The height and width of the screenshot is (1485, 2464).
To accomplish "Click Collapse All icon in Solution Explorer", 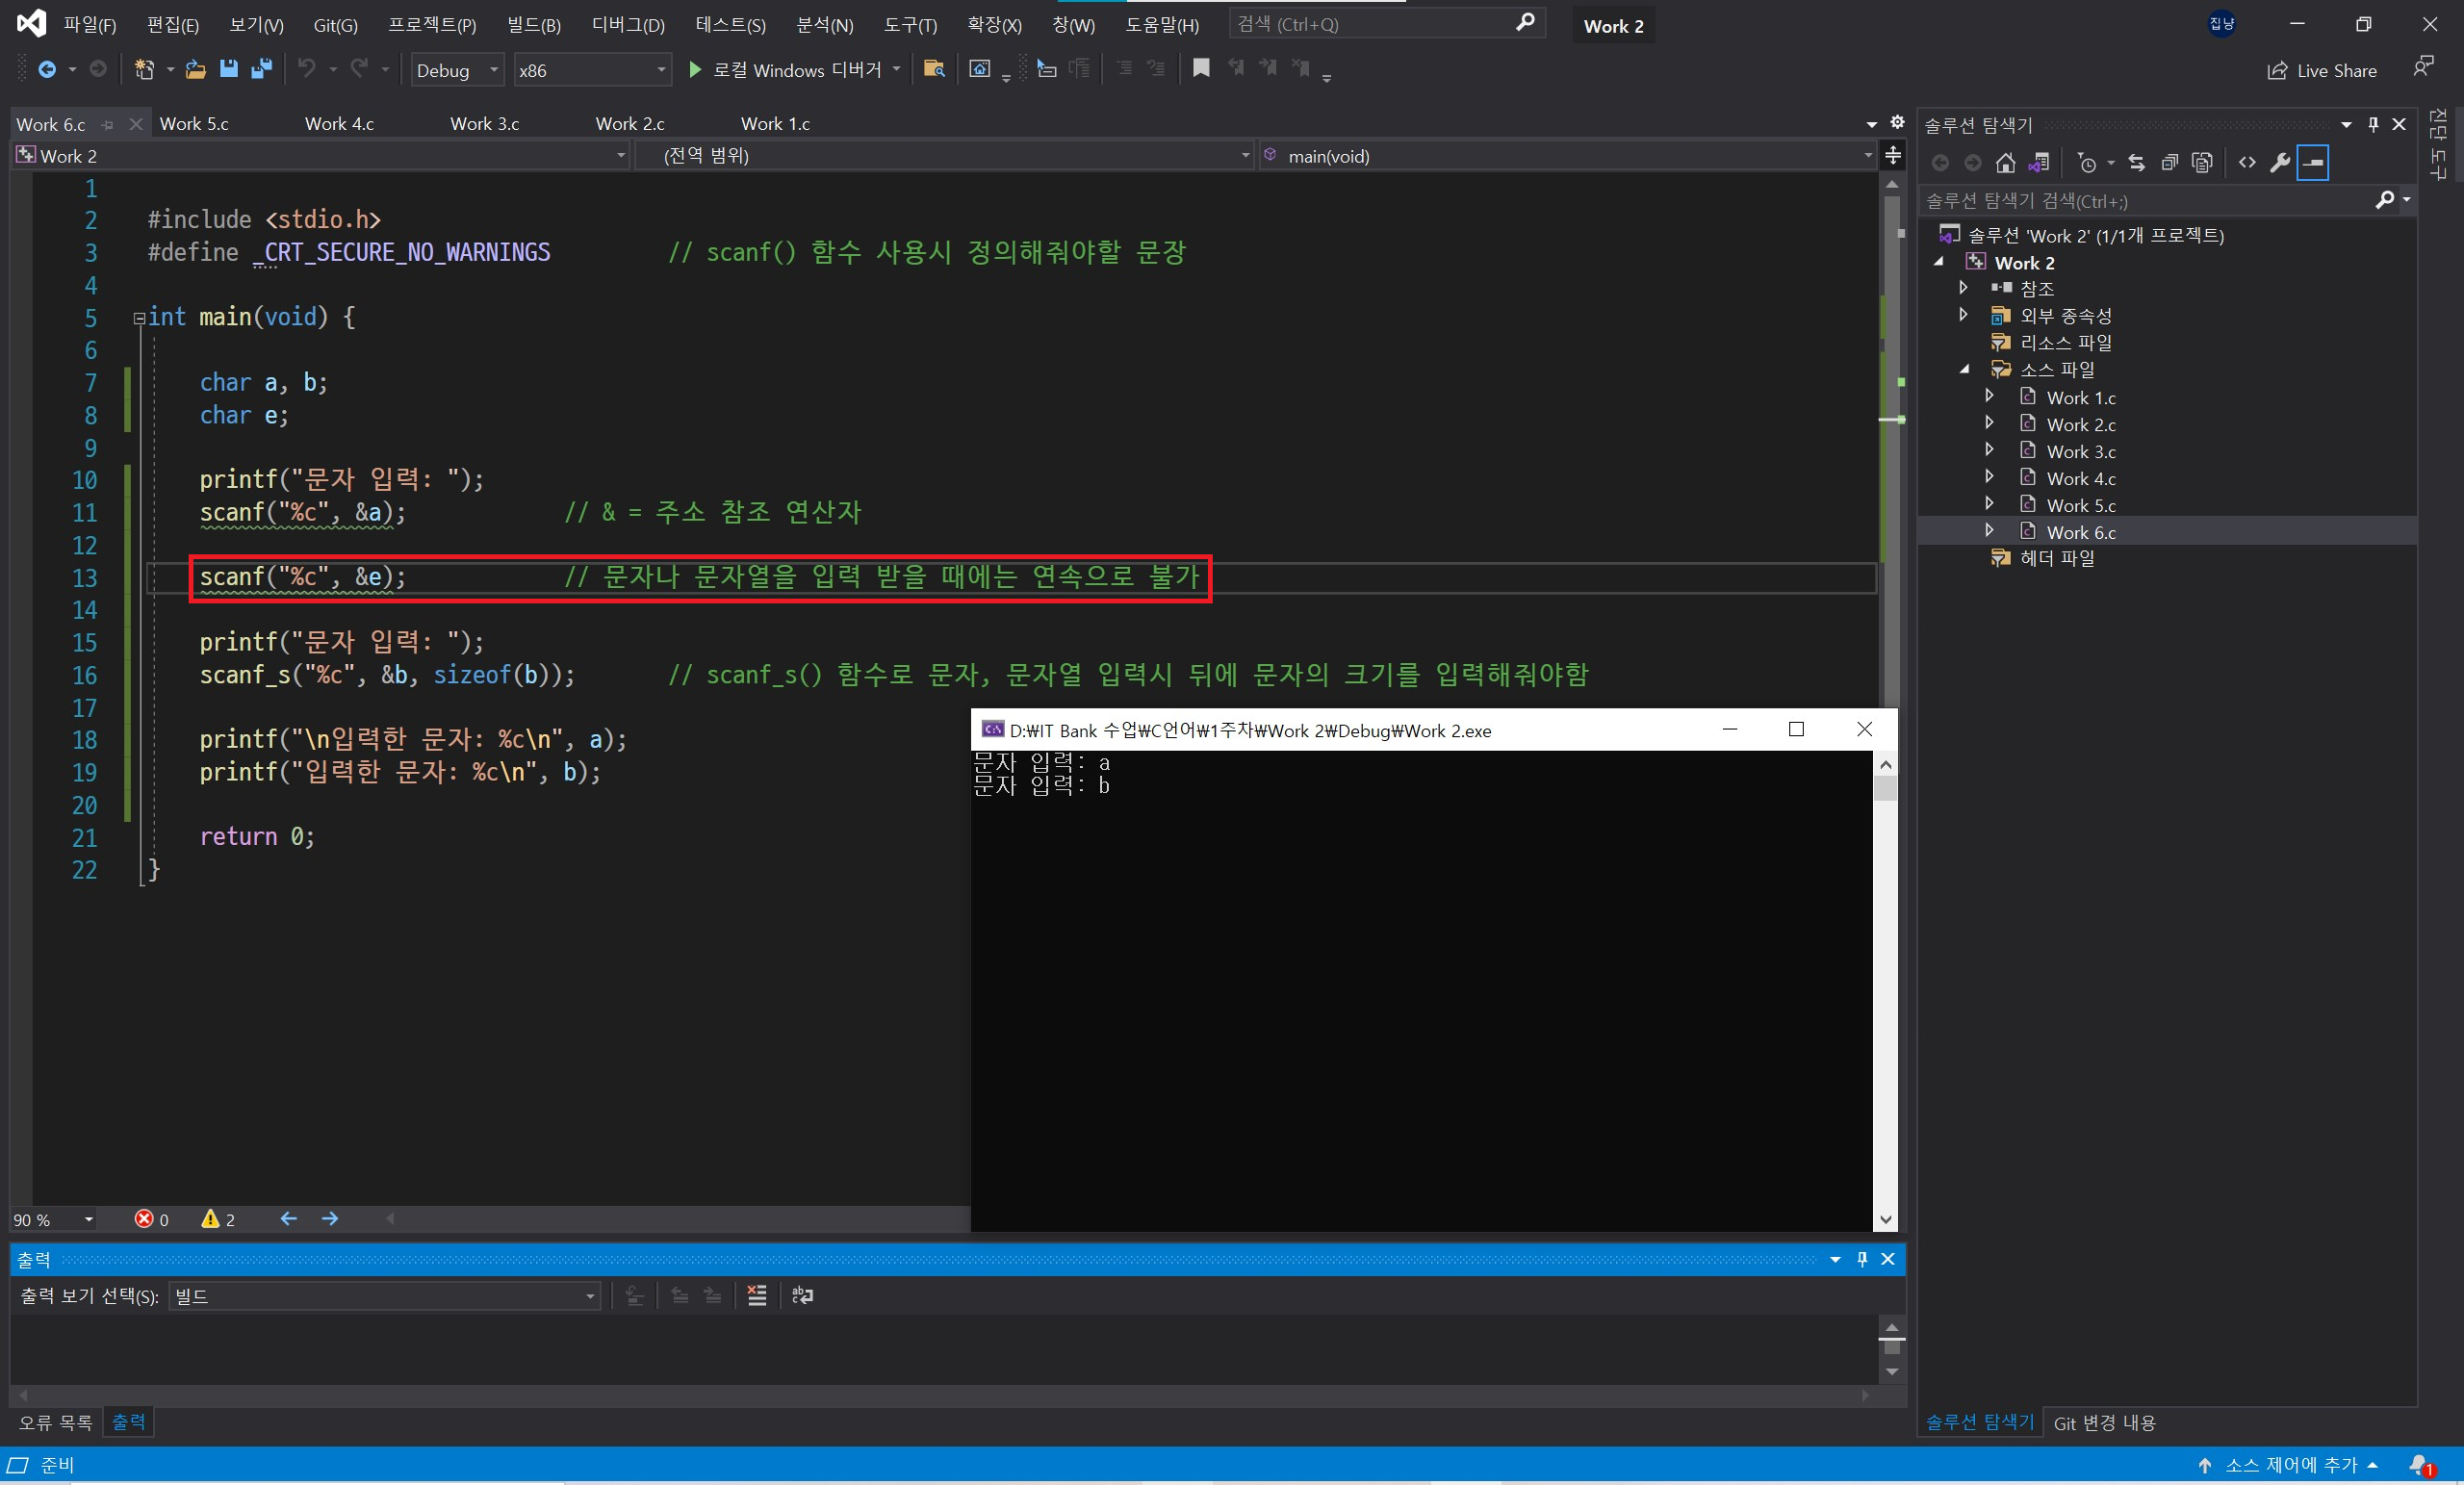I will (2169, 163).
